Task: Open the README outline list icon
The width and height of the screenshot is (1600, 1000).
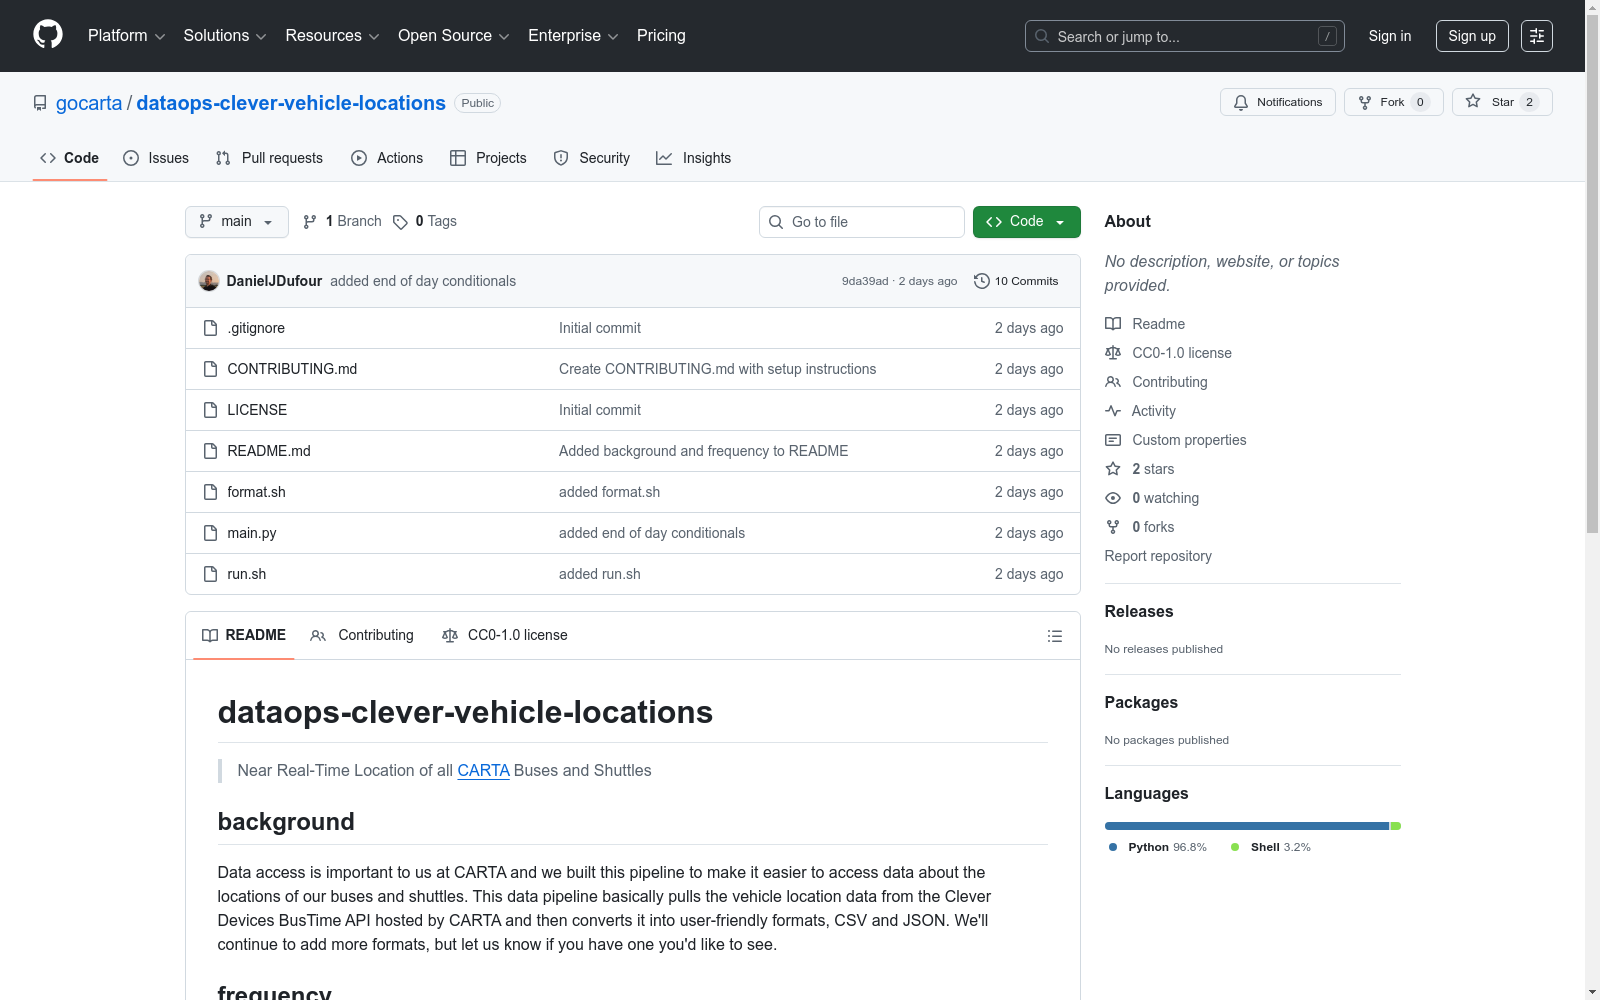Action: (1054, 636)
